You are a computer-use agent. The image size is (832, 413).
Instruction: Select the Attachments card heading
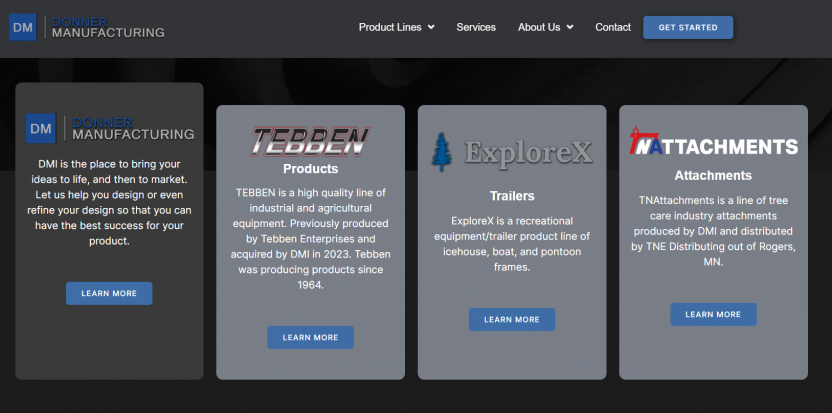click(x=713, y=175)
